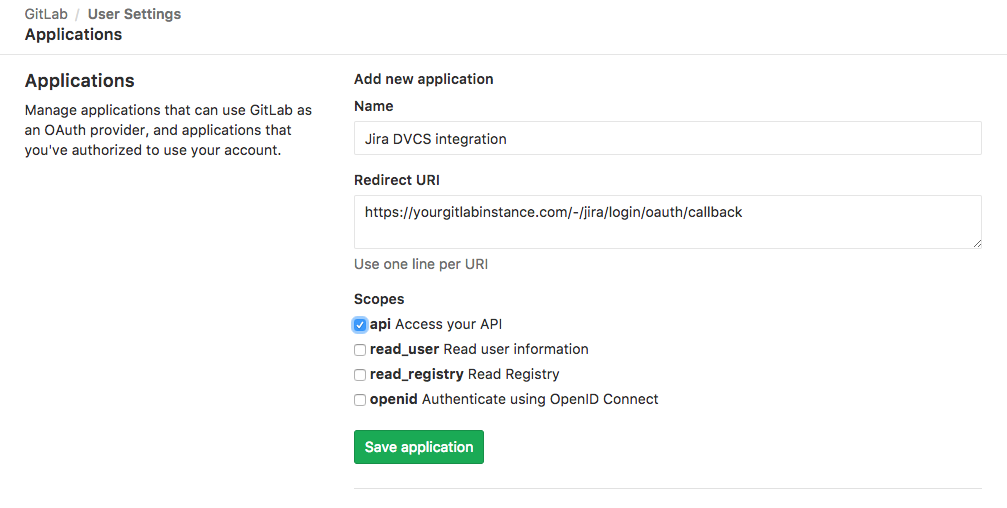Click the 'Add new application' heading
The image size is (1007, 508).
pyautogui.click(x=423, y=79)
